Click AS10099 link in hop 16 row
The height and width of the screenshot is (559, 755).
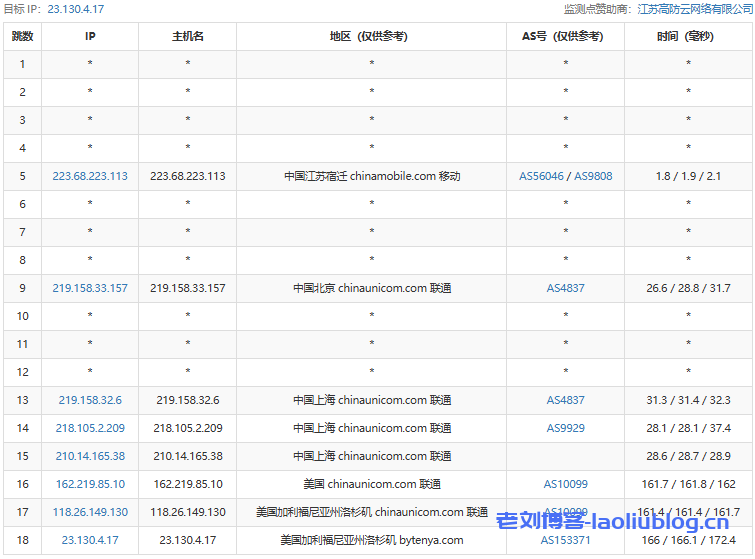tap(565, 484)
